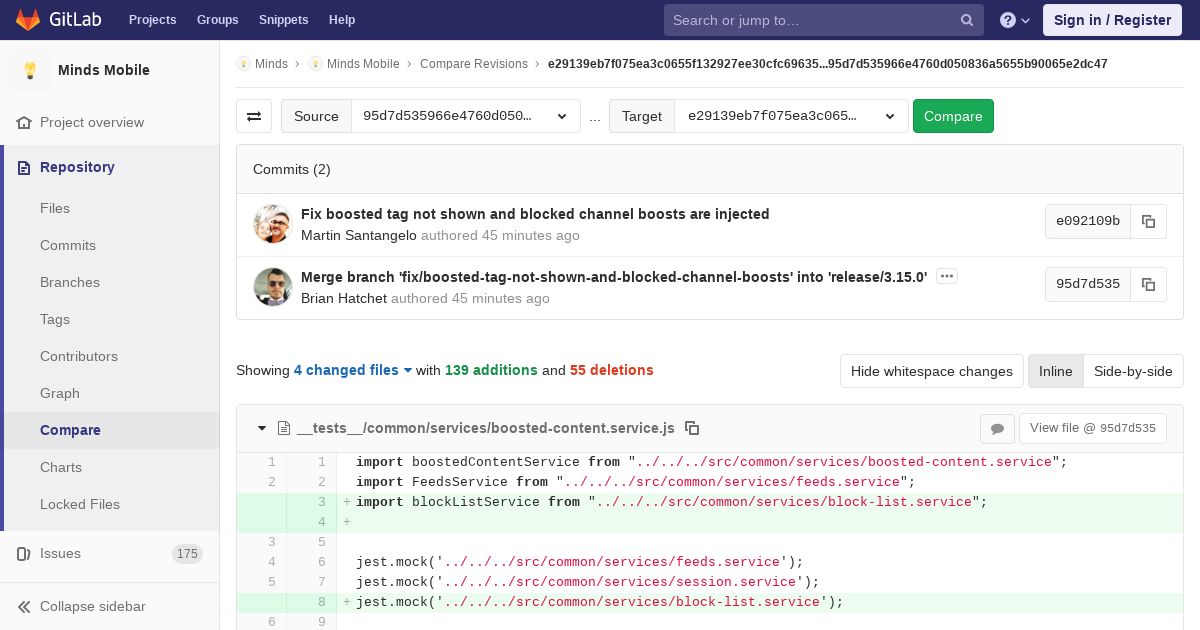Click the GitLab fox logo
This screenshot has height=630, width=1200.
[x=28, y=20]
